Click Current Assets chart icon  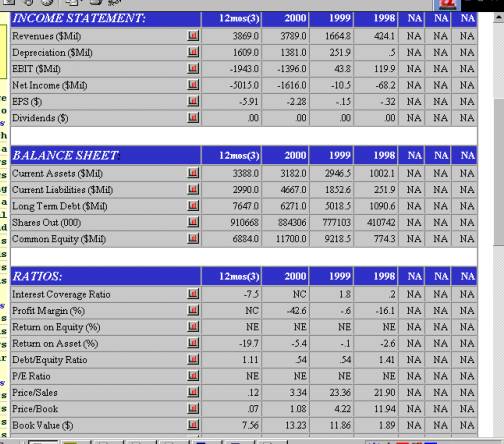pos(193,173)
